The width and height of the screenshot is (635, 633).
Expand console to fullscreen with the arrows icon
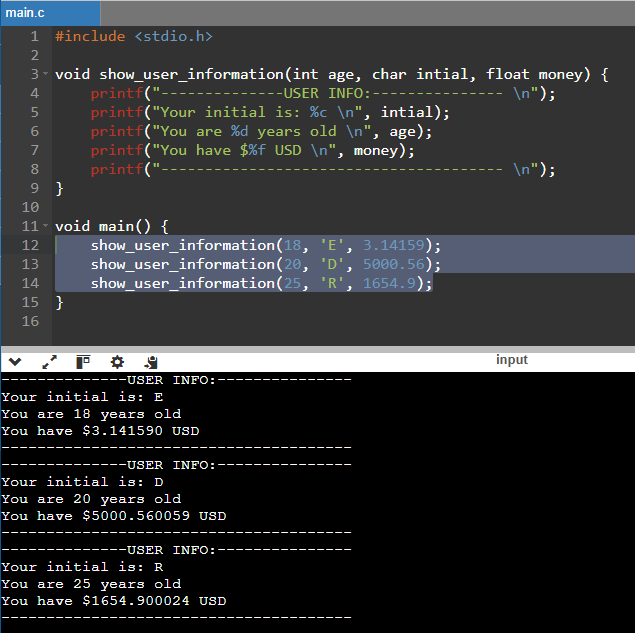point(49,362)
